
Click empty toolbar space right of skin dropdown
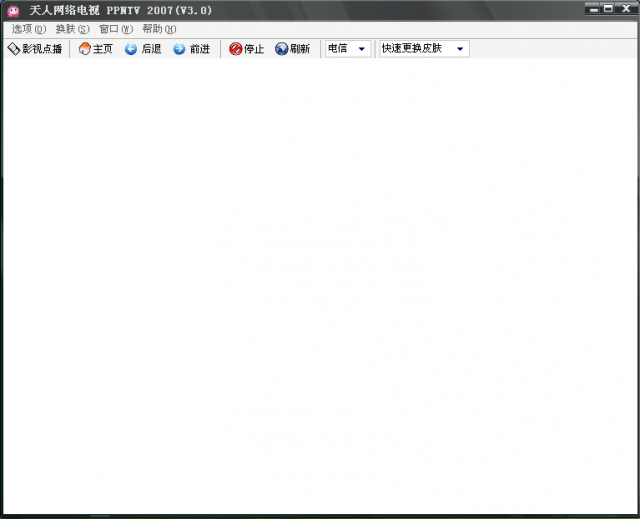(550, 49)
